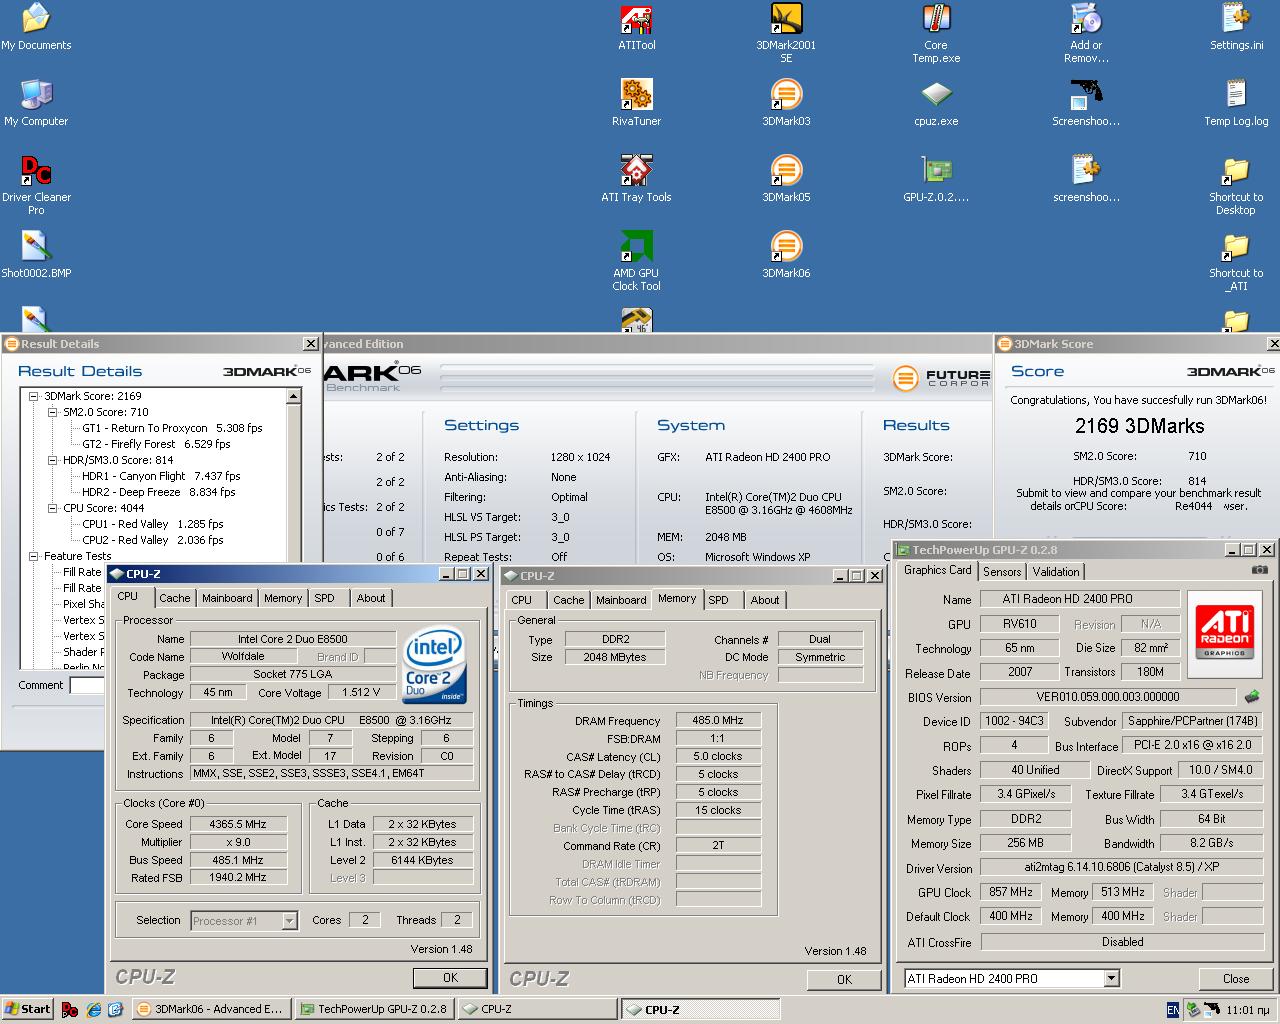Open the My Documents folder icon
Screen dimensions: 1280x1024
pyautogui.click(x=36, y=27)
